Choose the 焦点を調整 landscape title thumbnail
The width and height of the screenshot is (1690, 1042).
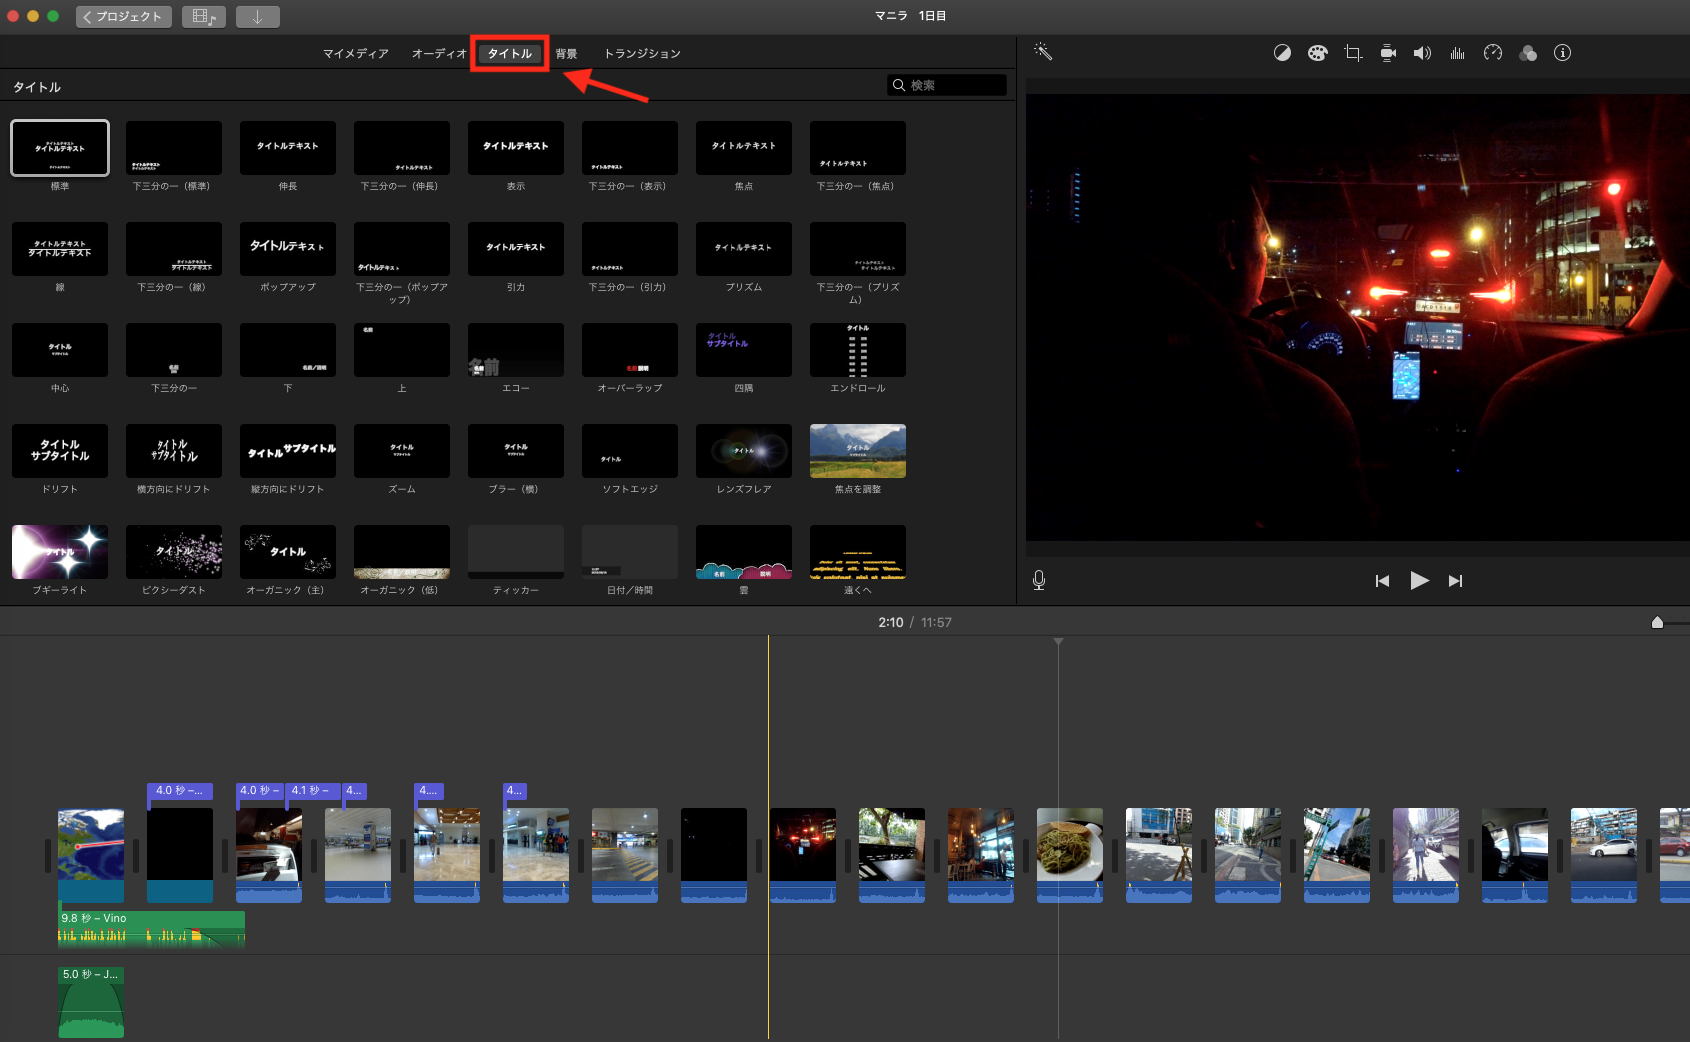point(858,451)
